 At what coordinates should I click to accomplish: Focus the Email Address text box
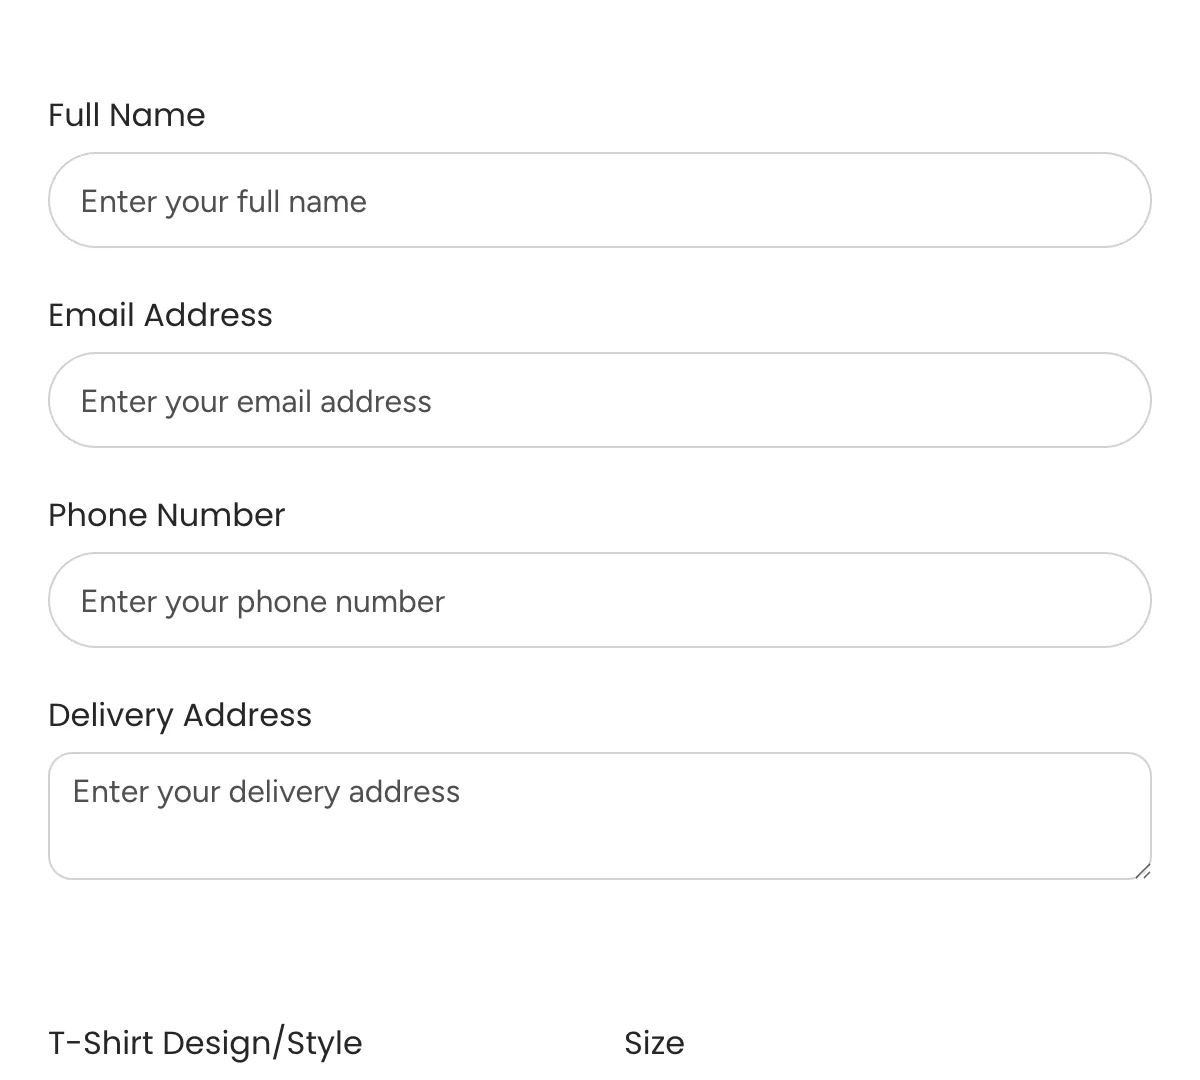pyautogui.click(x=600, y=400)
